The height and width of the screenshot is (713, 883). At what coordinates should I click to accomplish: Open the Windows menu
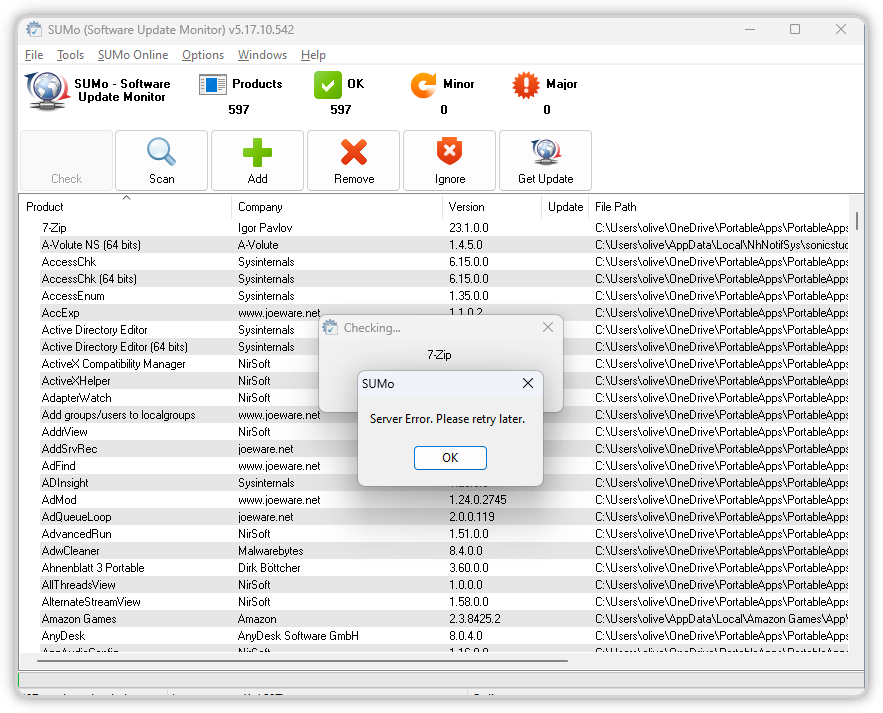coord(262,55)
